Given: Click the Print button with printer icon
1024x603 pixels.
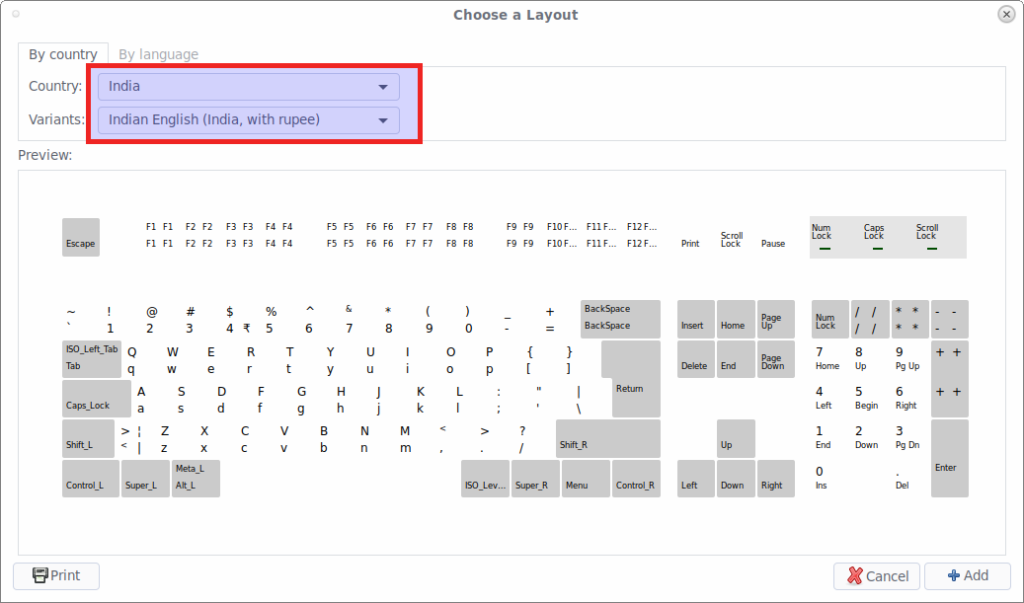Looking at the screenshot, I should tap(56, 575).
